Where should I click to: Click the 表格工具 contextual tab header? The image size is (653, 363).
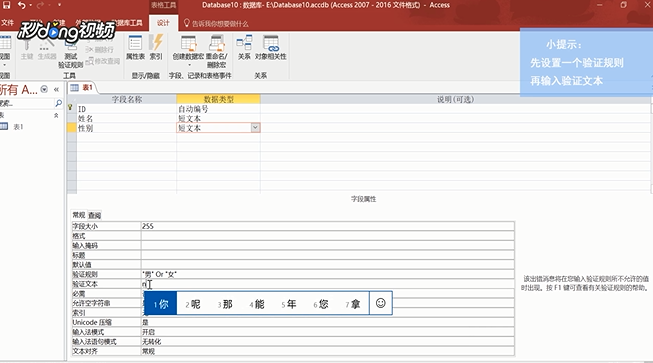[163, 5]
